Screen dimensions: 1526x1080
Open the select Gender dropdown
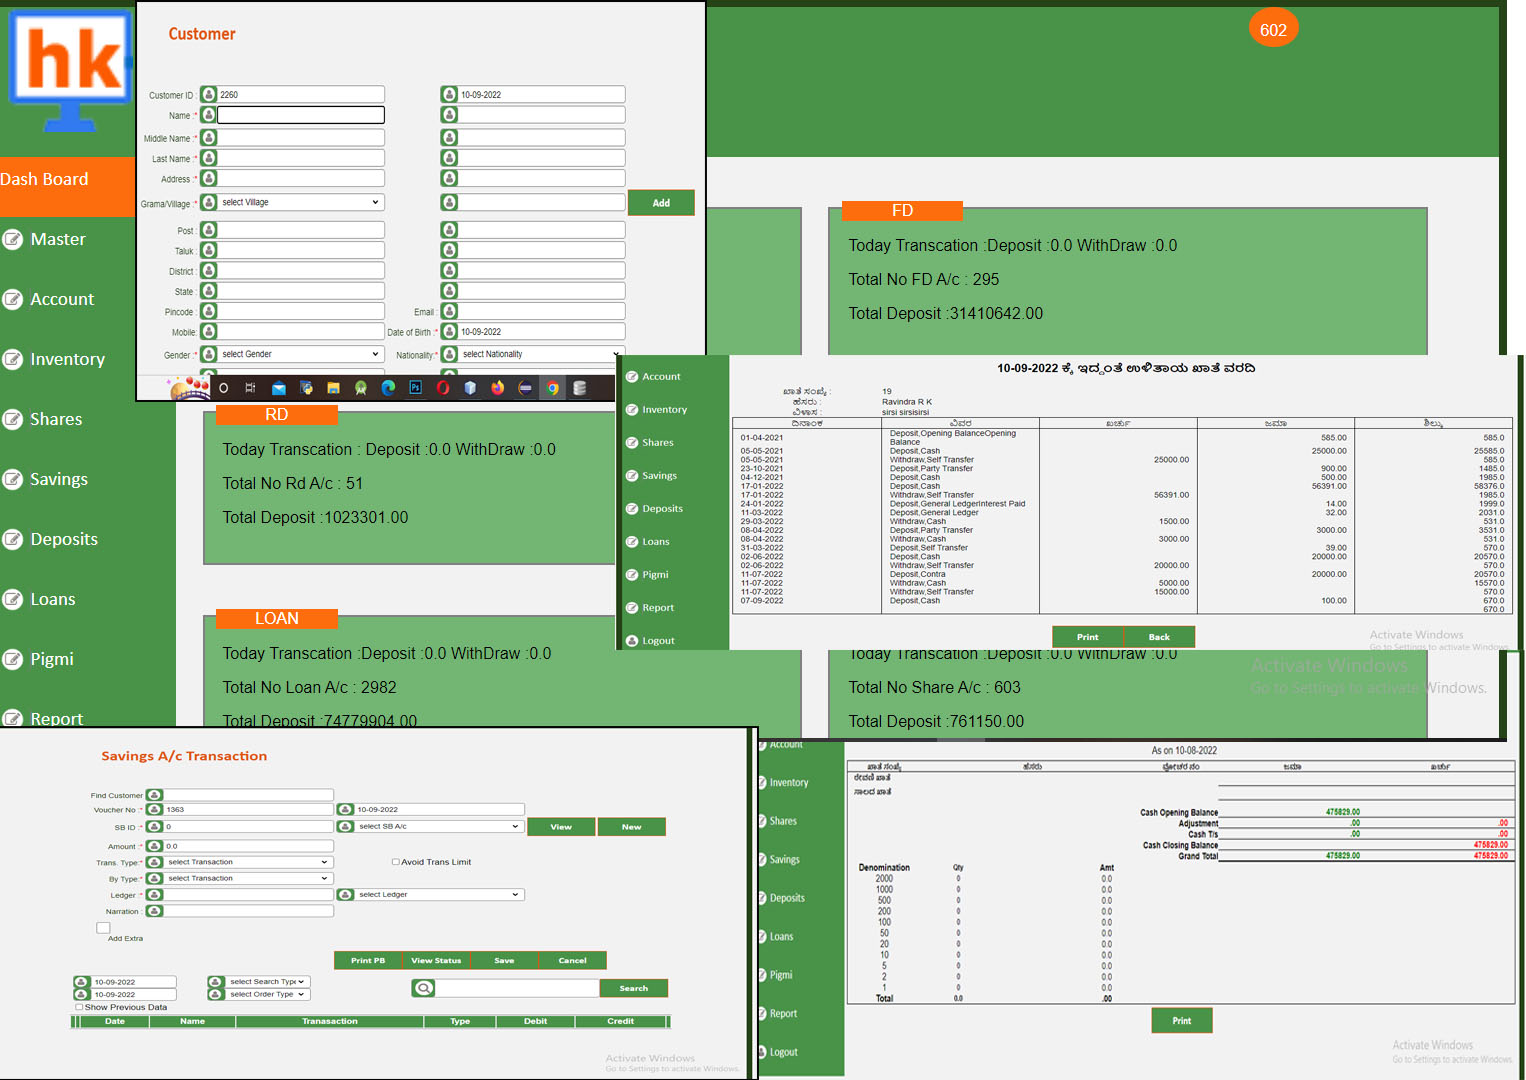[300, 355]
